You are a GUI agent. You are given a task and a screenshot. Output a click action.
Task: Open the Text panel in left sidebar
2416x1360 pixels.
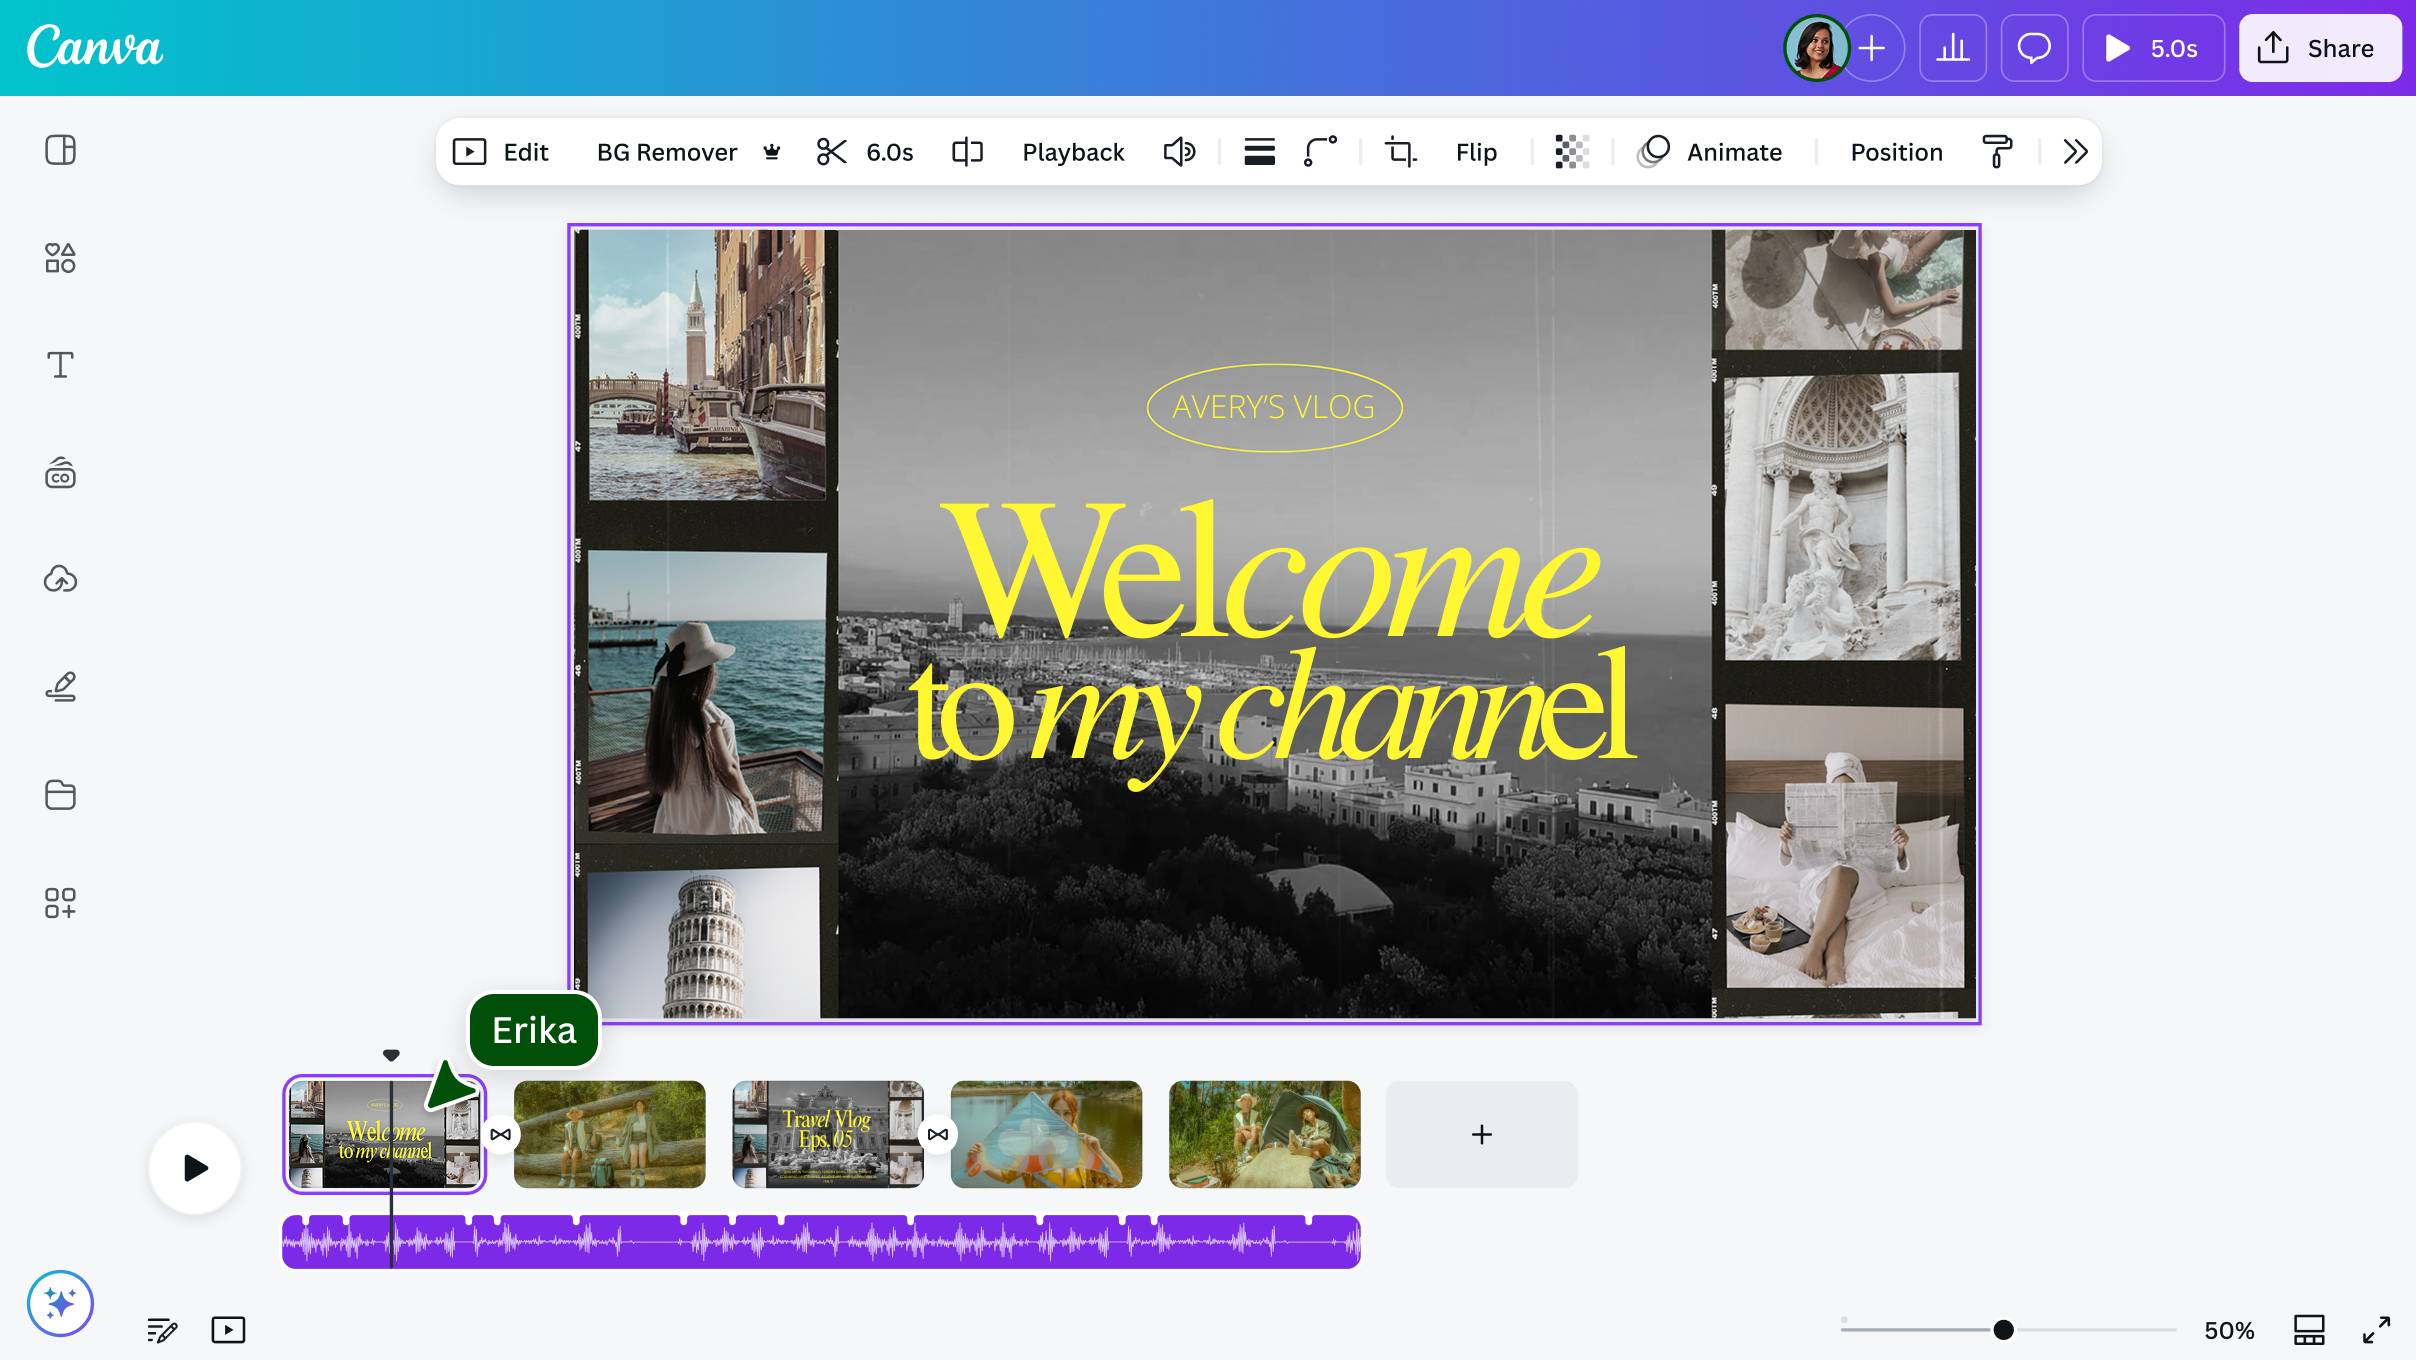pos(60,365)
